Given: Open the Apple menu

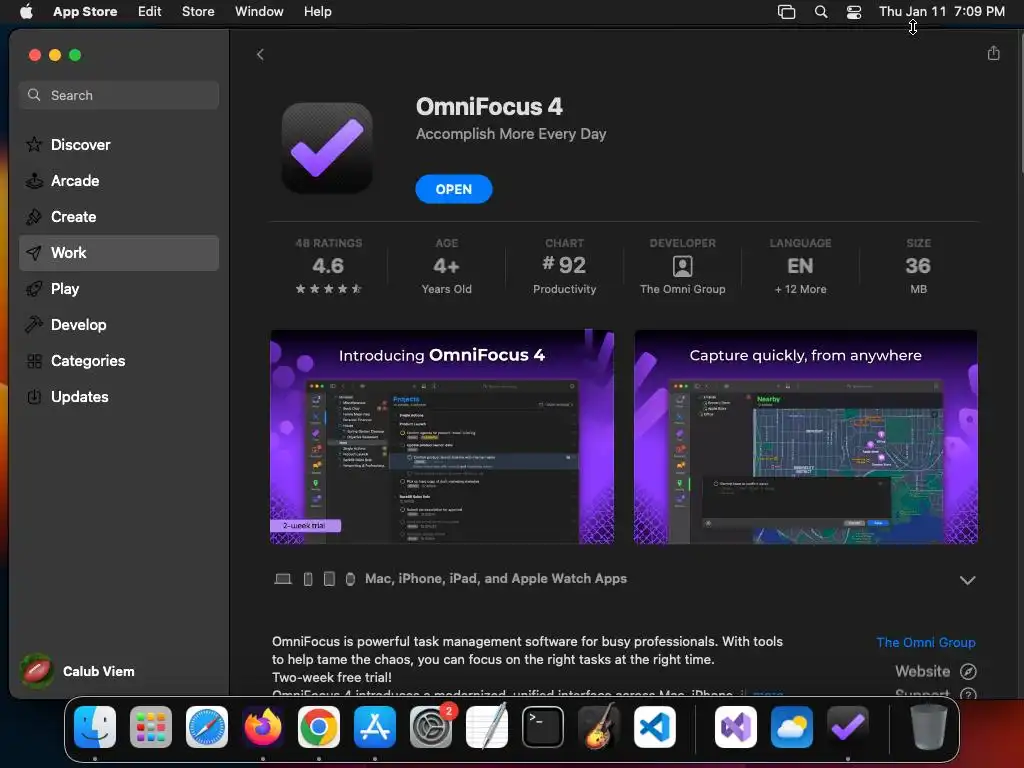Looking at the screenshot, I should click(26, 12).
